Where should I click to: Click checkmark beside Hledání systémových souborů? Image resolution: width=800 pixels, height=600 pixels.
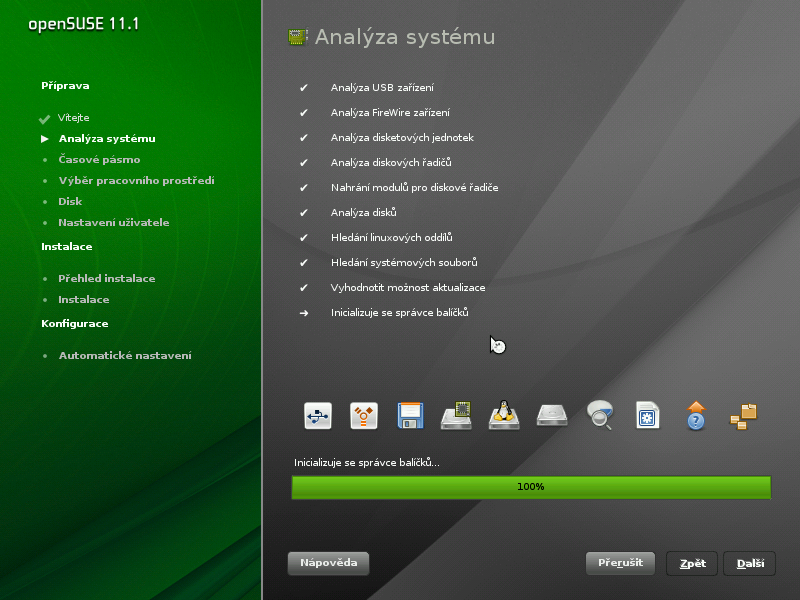304,263
